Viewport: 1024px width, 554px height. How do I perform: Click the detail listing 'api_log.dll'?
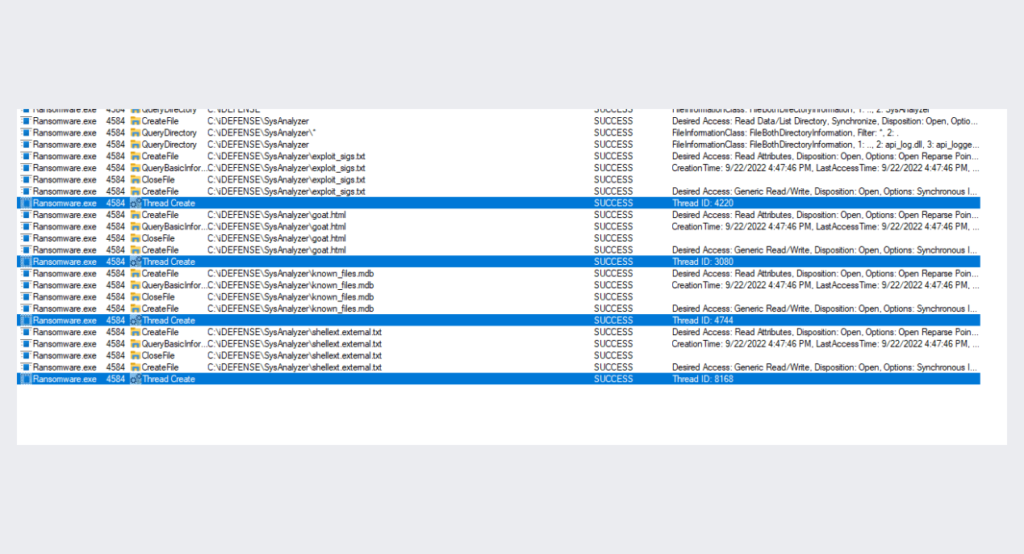[x=825, y=144]
